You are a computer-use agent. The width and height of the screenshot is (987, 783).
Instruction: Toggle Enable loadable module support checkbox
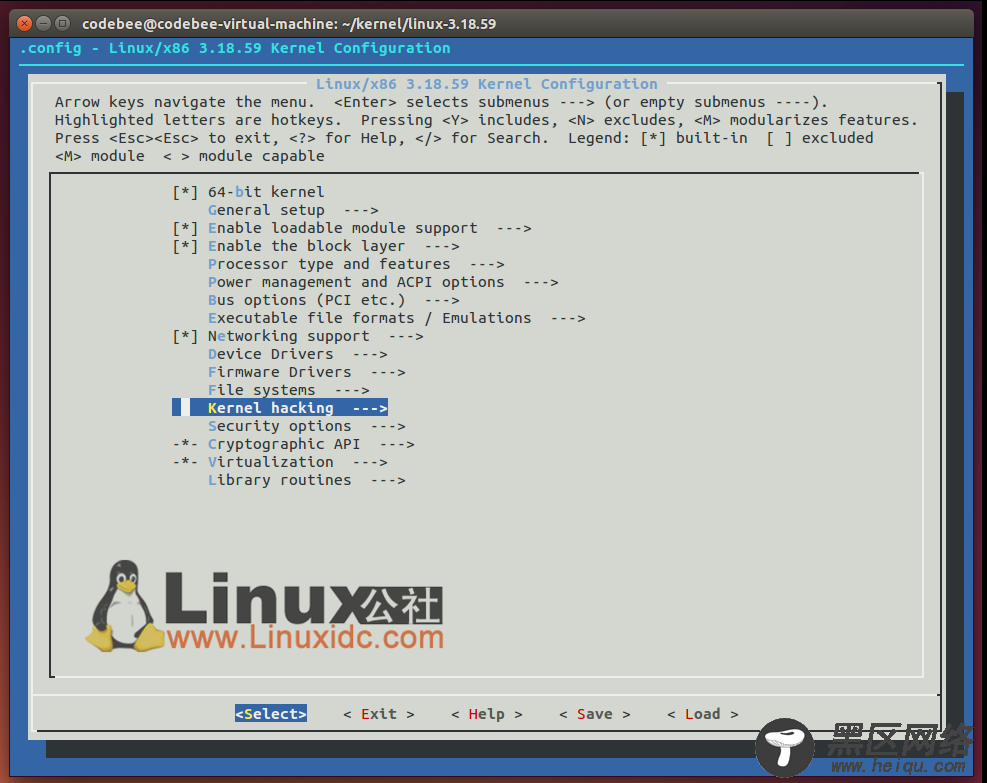click(x=185, y=228)
